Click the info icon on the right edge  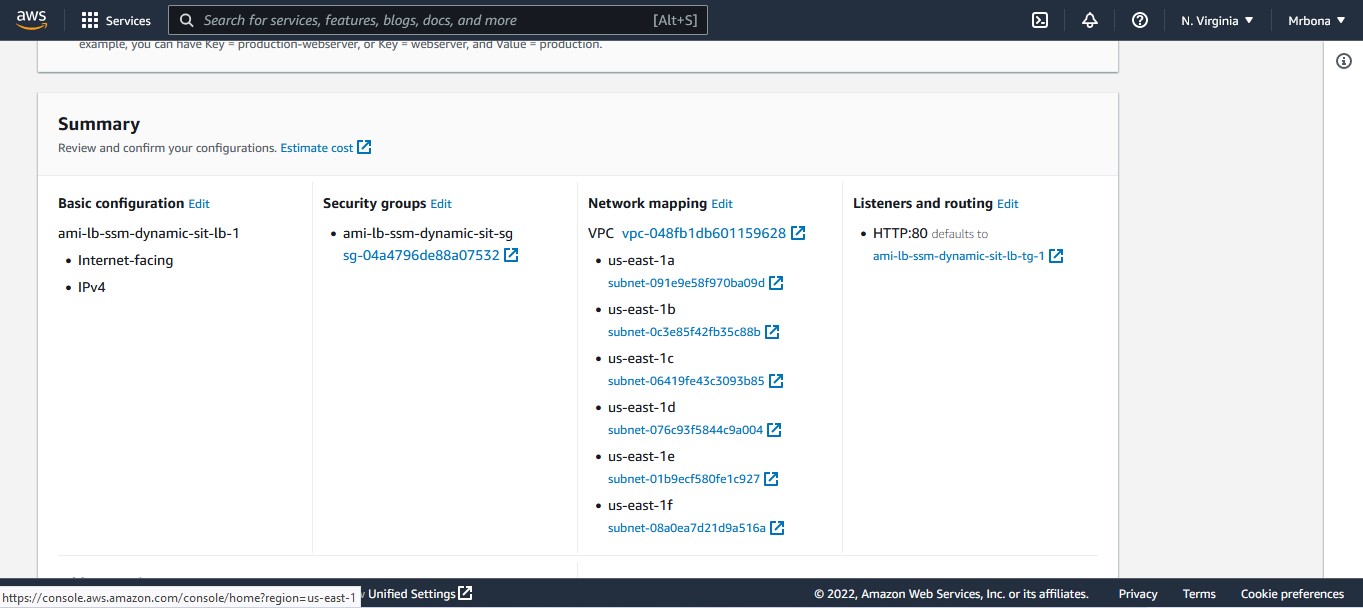click(x=1344, y=61)
